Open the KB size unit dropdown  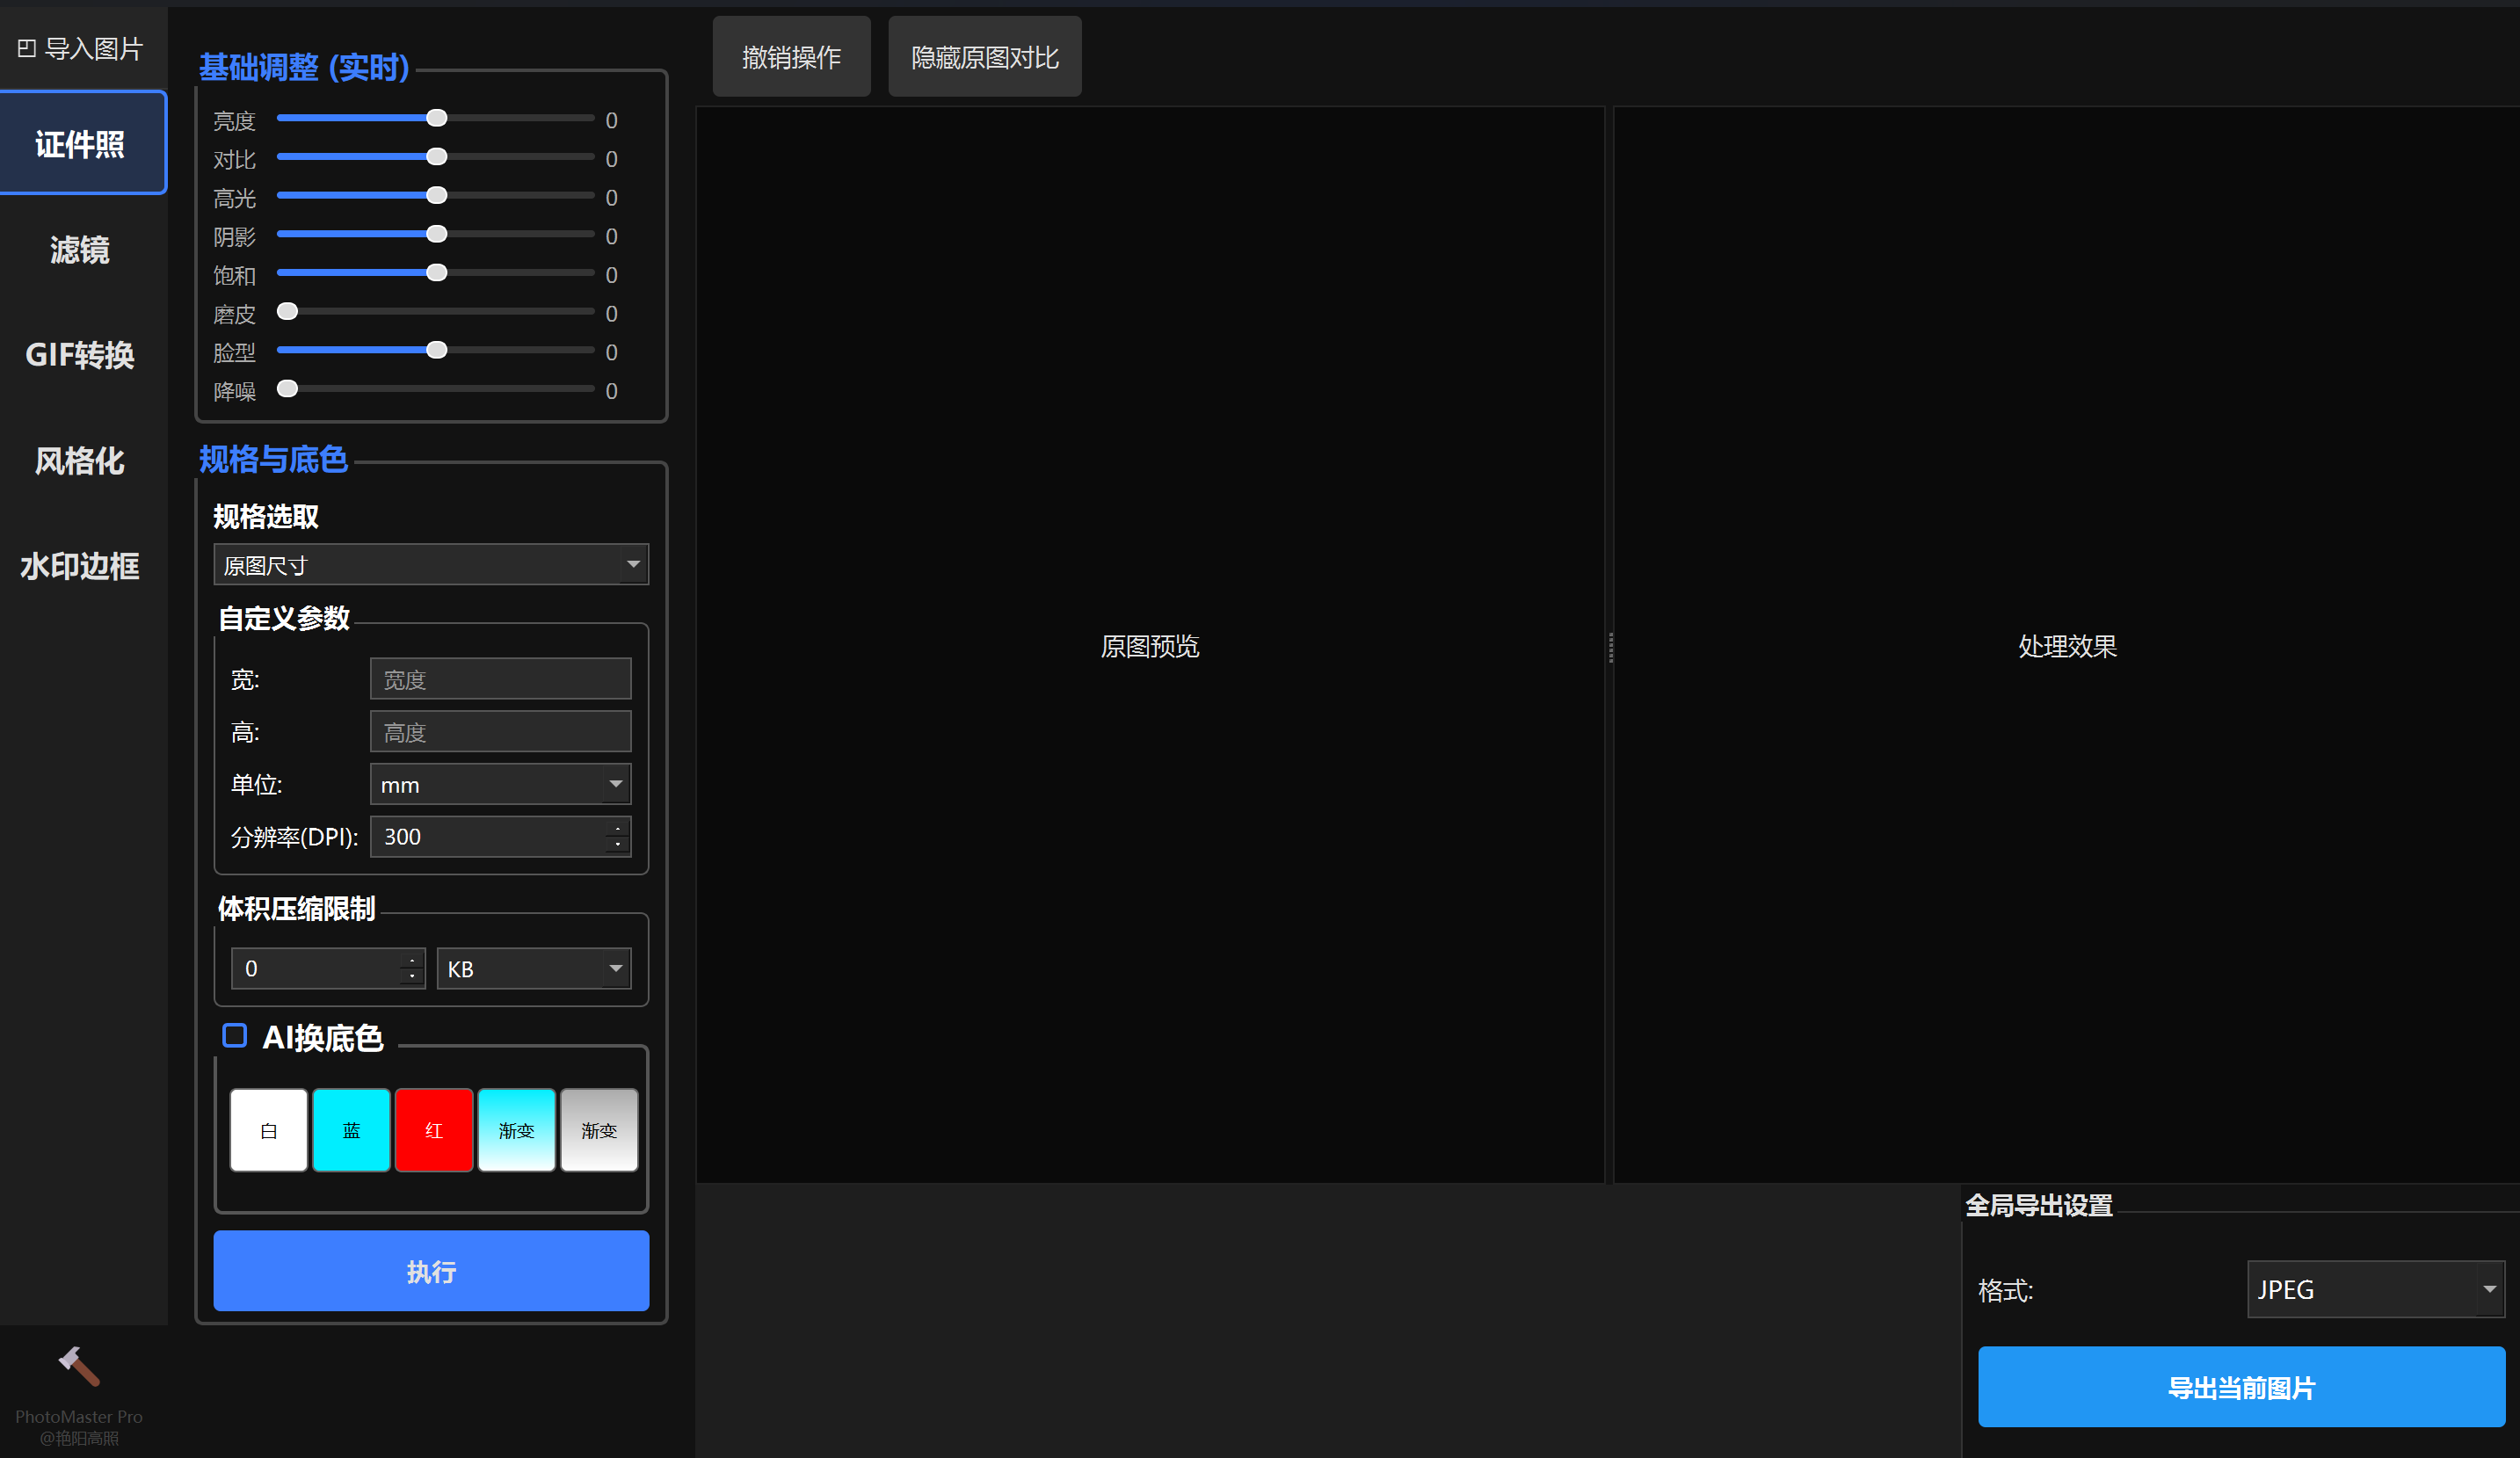534,969
